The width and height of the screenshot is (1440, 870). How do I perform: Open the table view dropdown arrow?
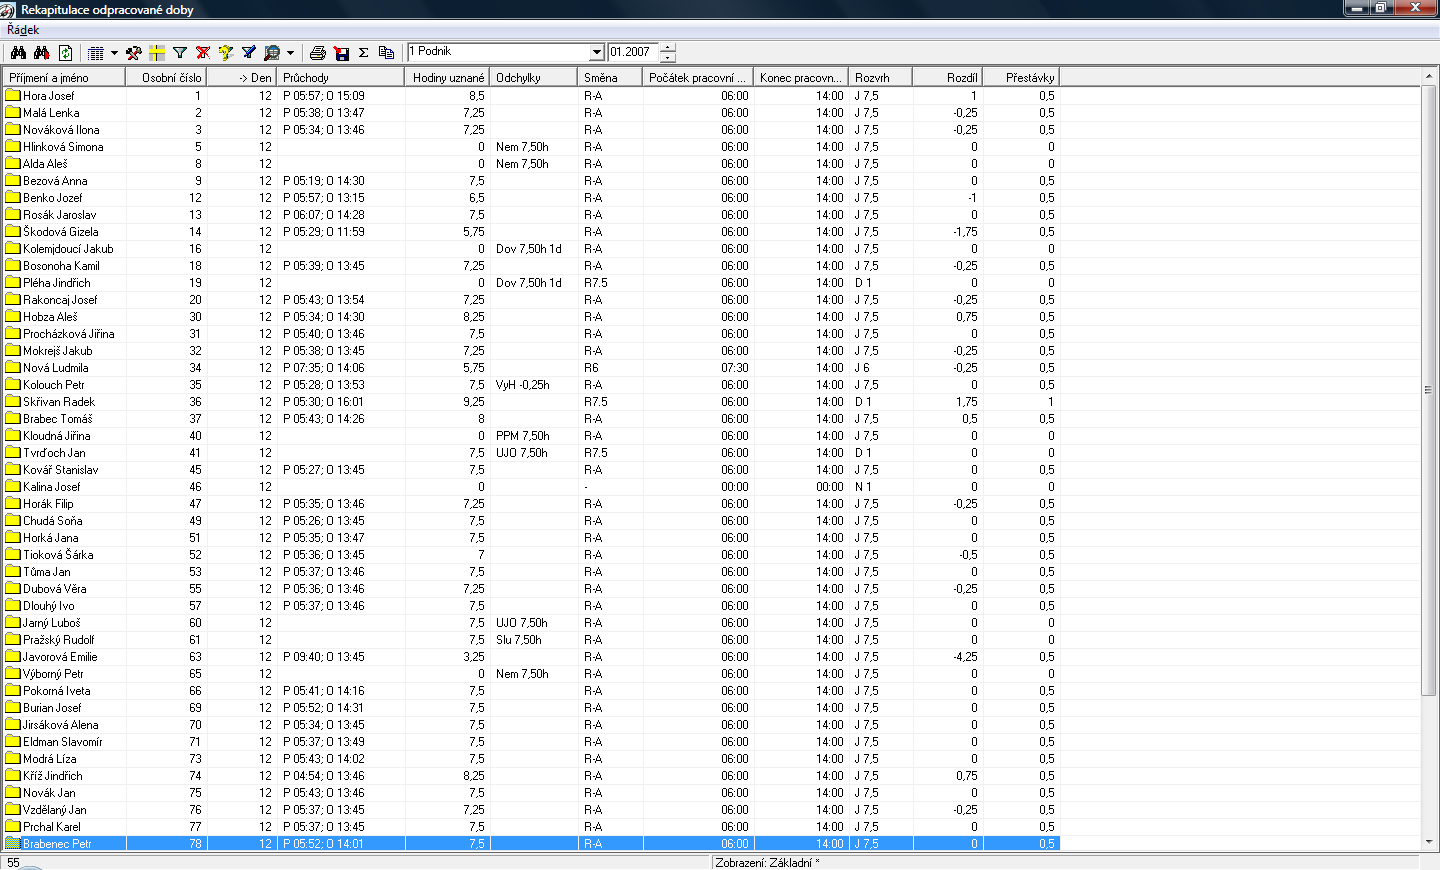114,53
